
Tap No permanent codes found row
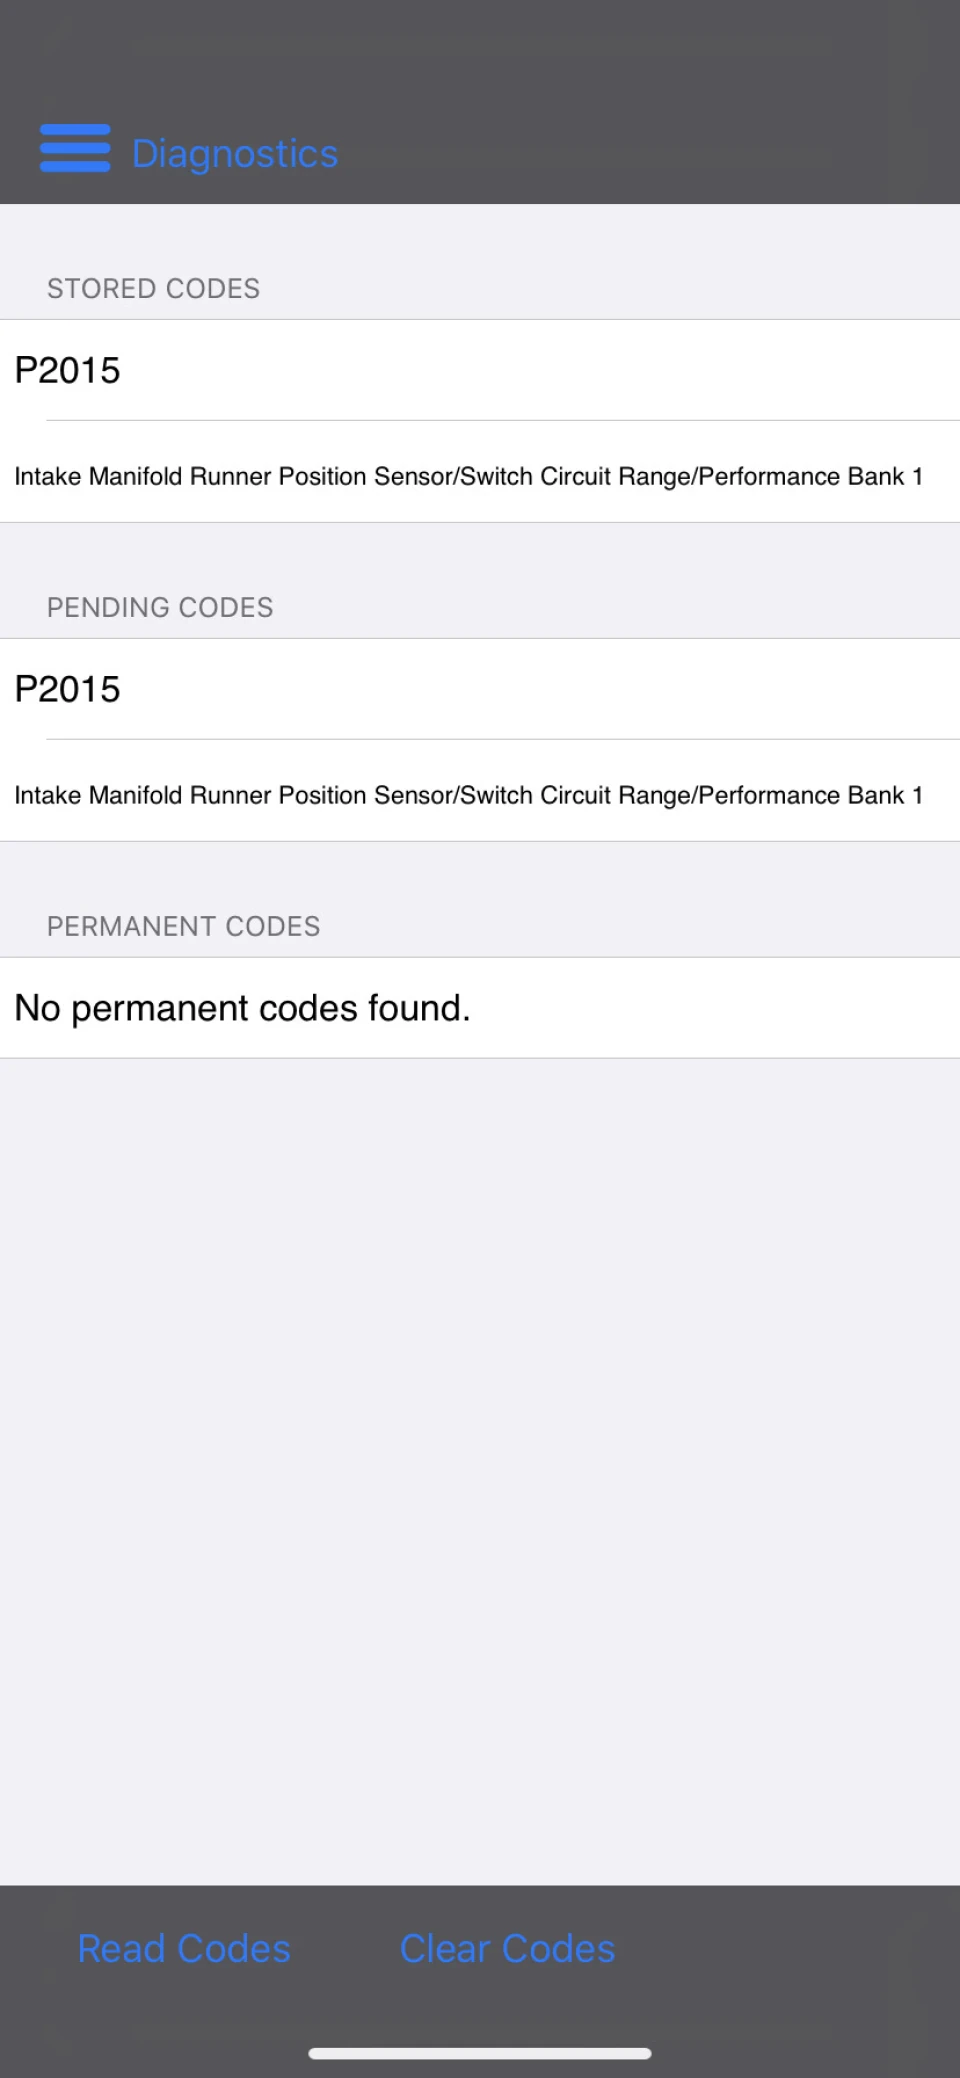click(480, 1008)
